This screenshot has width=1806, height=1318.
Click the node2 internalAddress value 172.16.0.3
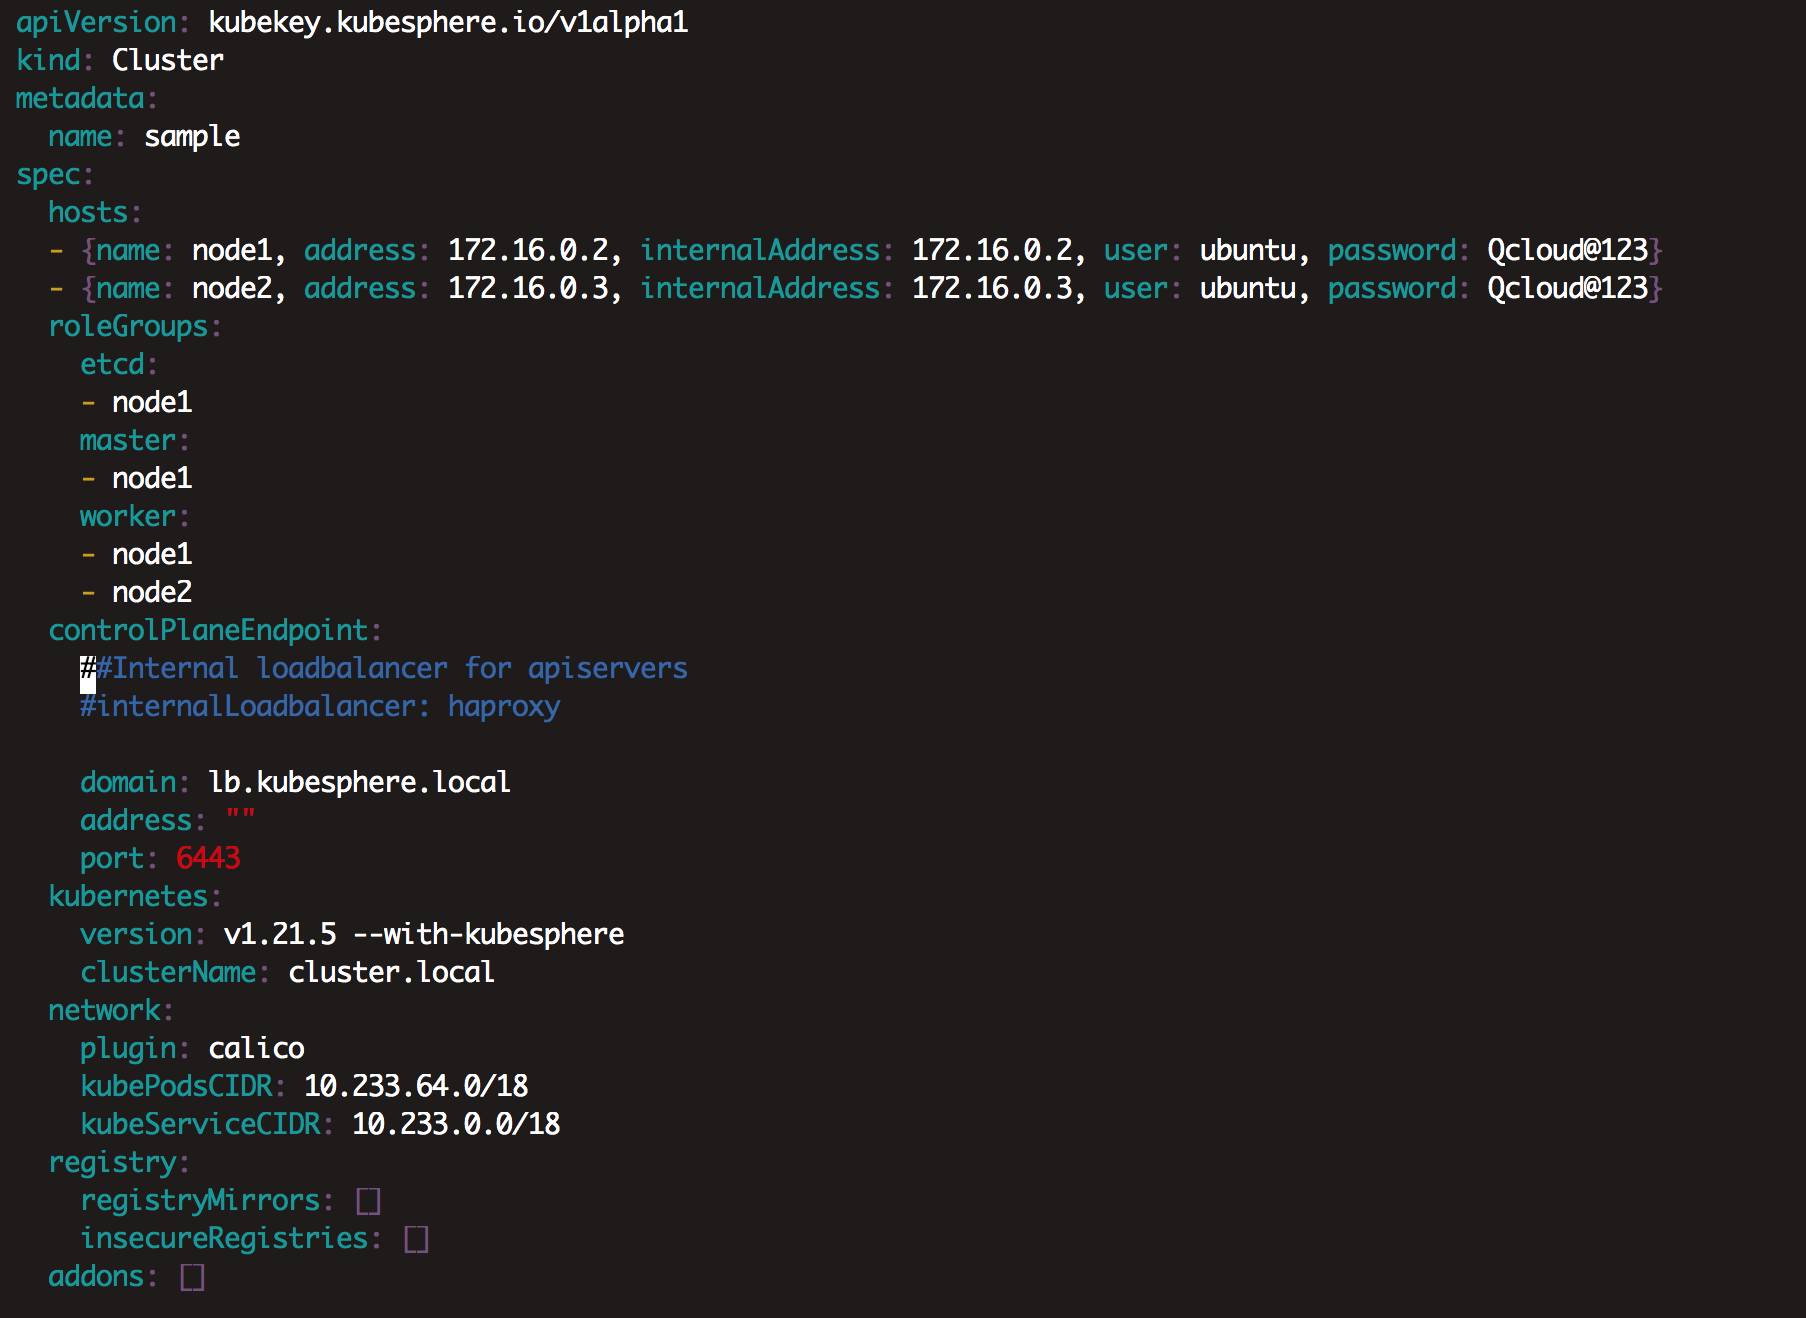pos(991,288)
